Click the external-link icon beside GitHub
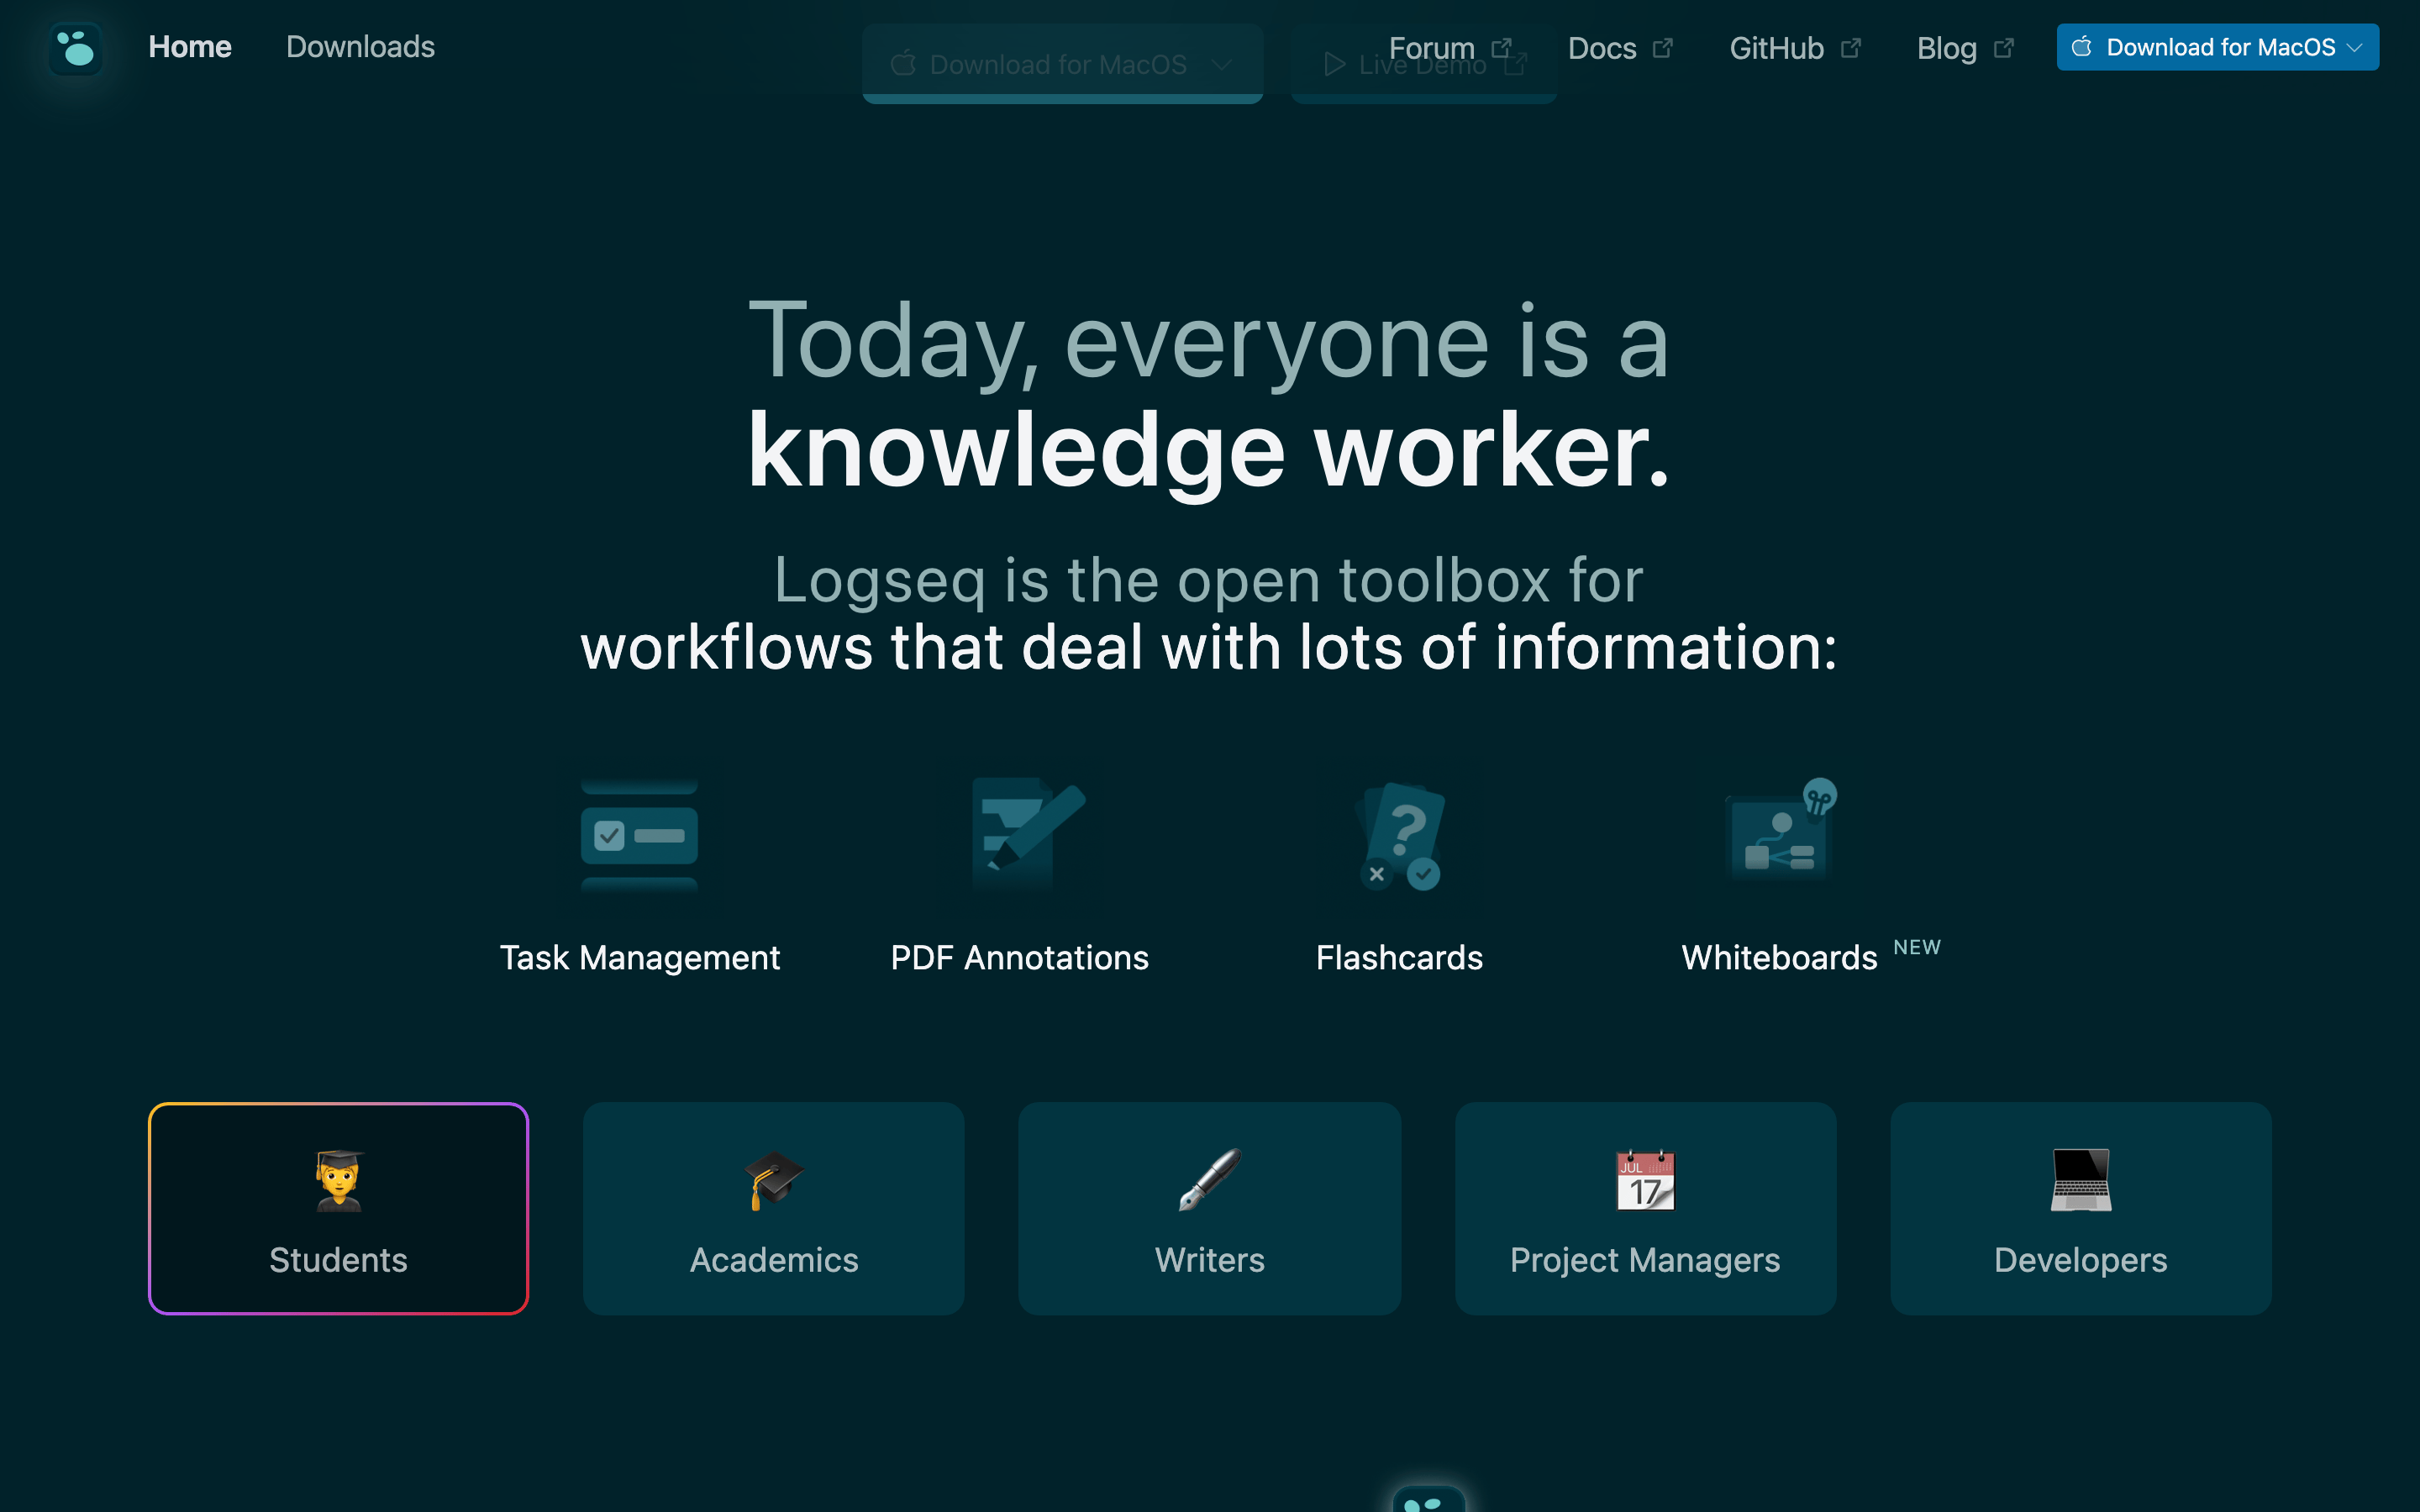Image resolution: width=2420 pixels, height=1512 pixels. [1851, 48]
